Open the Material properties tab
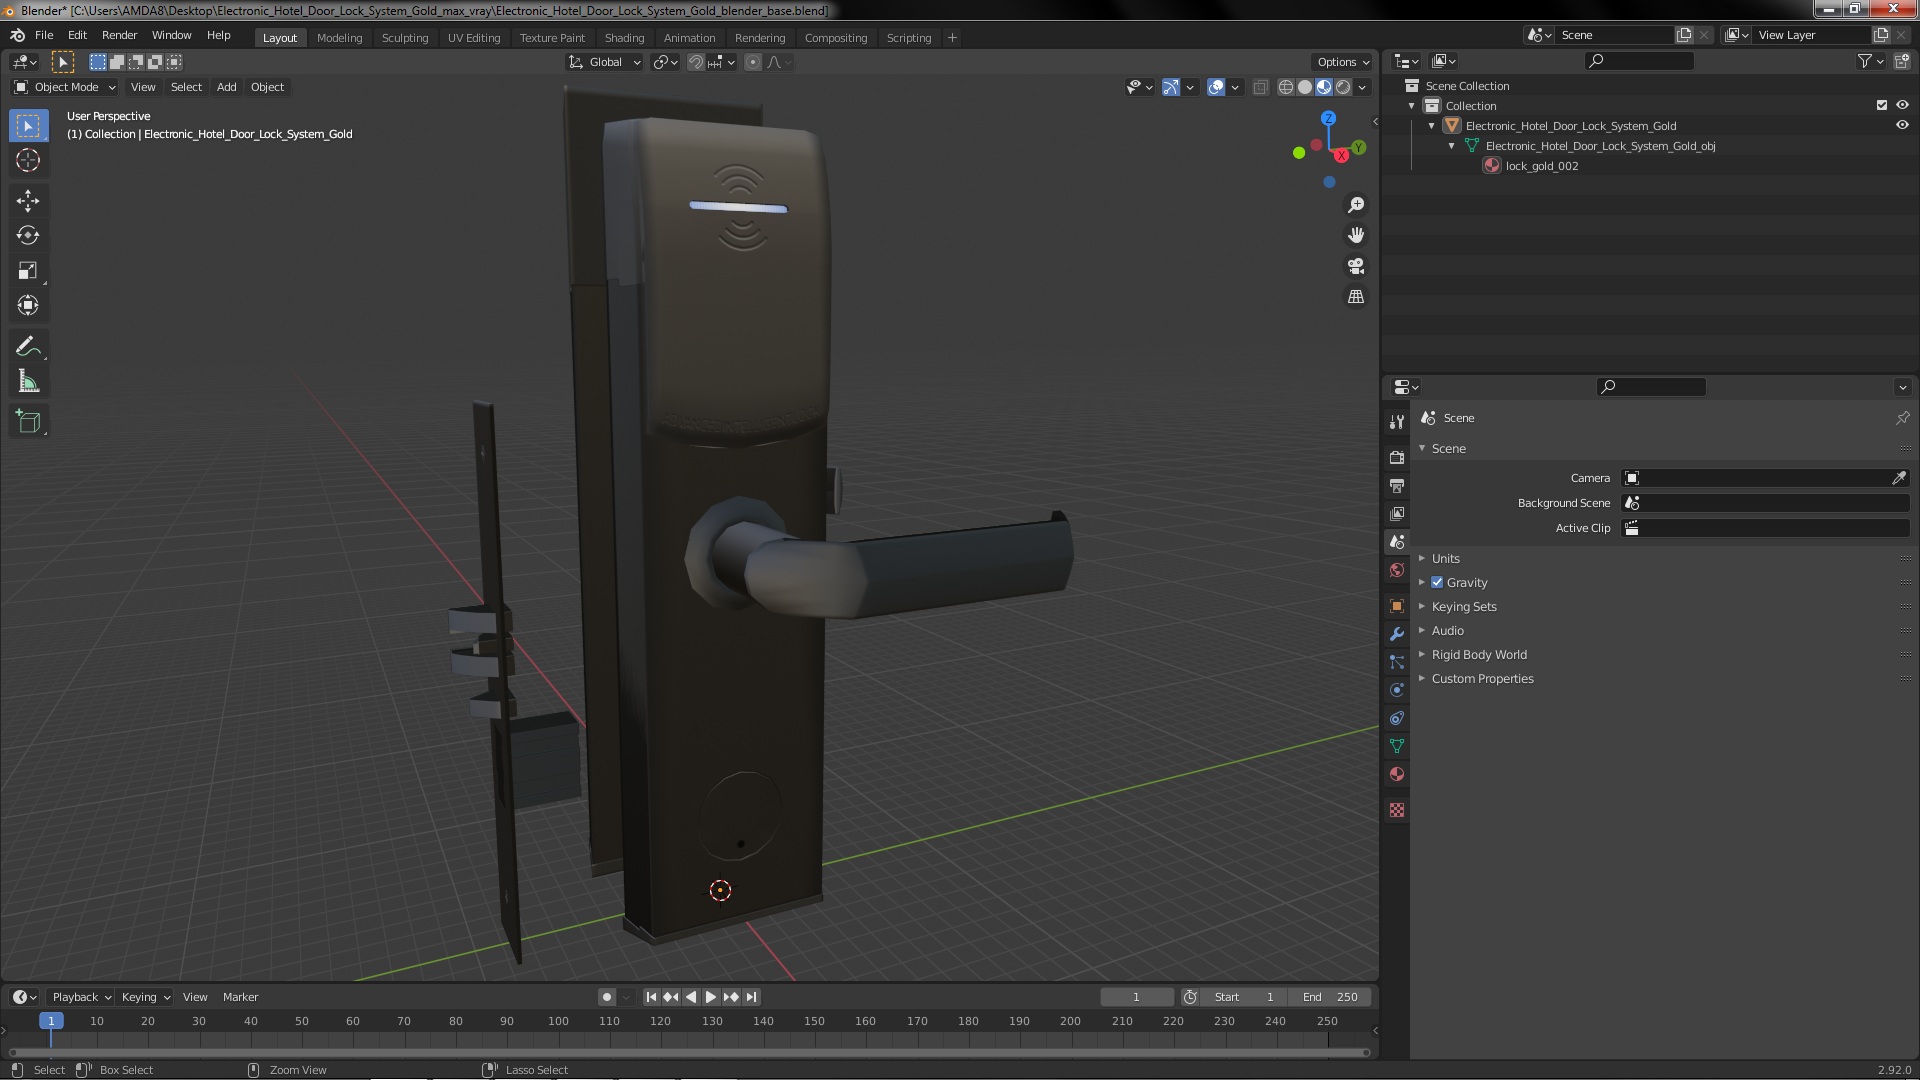This screenshot has width=1920, height=1080. tap(1397, 774)
